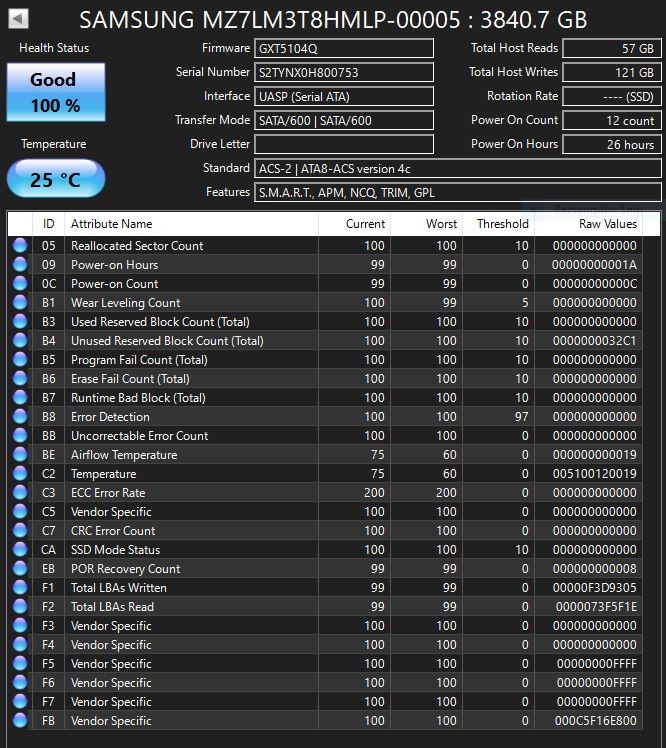Screen dimensions: 666x748
Task: Select Standard field ACS-2 | ATA8-ACS version 4c
Action: tap(458, 168)
